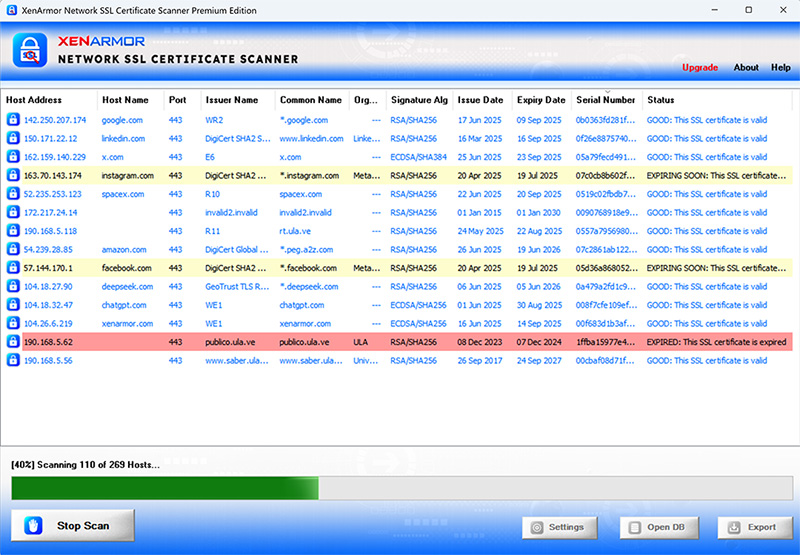Select the 26 Sep 2017 issue date cell
The width and height of the screenshot is (800, 555).
click(x=480, y=361)
